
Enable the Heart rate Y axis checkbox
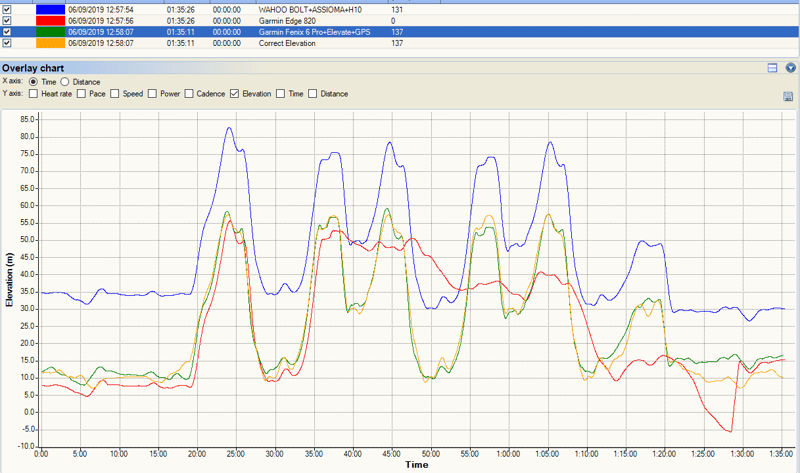[34, 94]
